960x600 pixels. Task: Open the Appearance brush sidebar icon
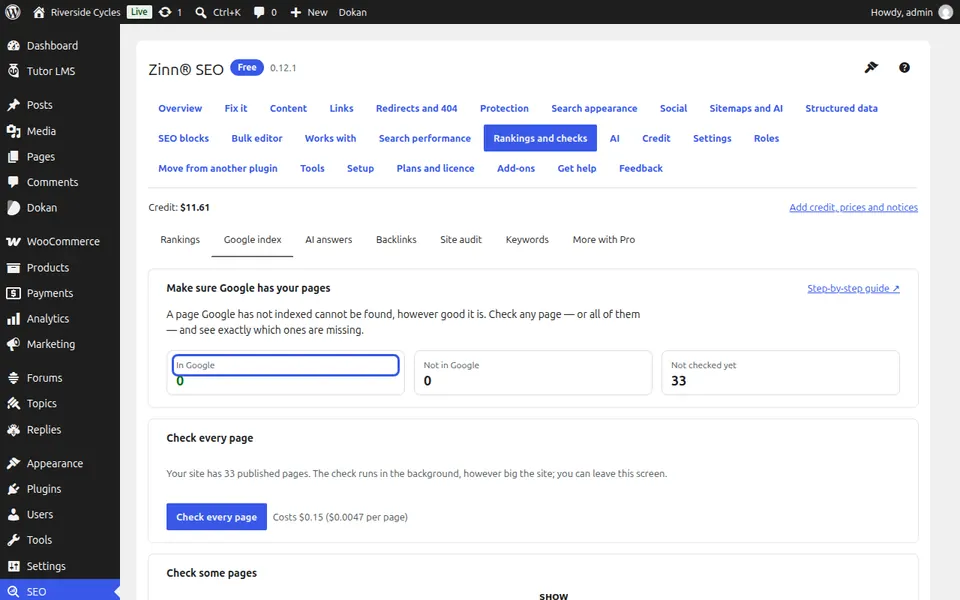[13, 463]
